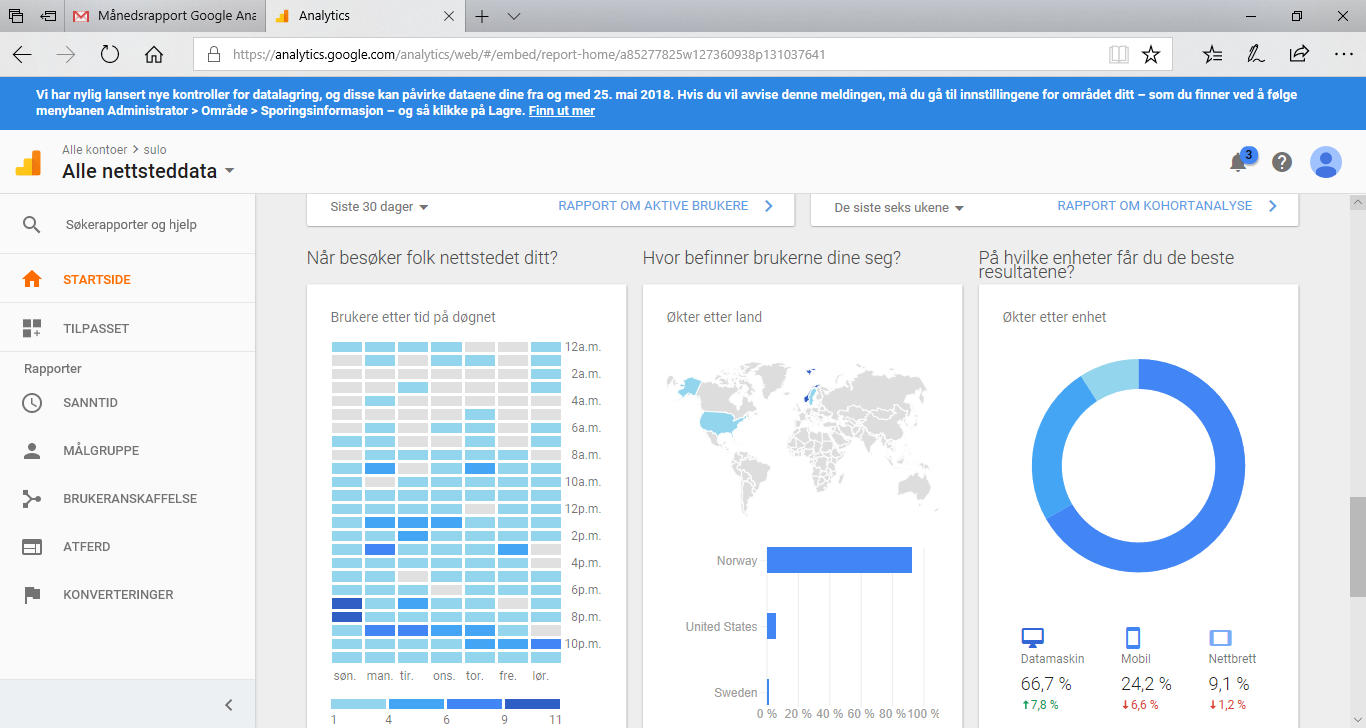The width and height of the screenshot is (1366, 728).
Task: Open browser settings and more menu
Action: (x=1343, y=54)
